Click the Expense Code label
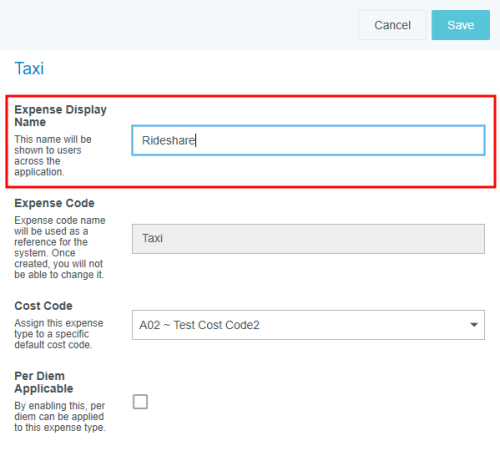The height and width of the screenshot is (451, 500). (x=54, y=203)
